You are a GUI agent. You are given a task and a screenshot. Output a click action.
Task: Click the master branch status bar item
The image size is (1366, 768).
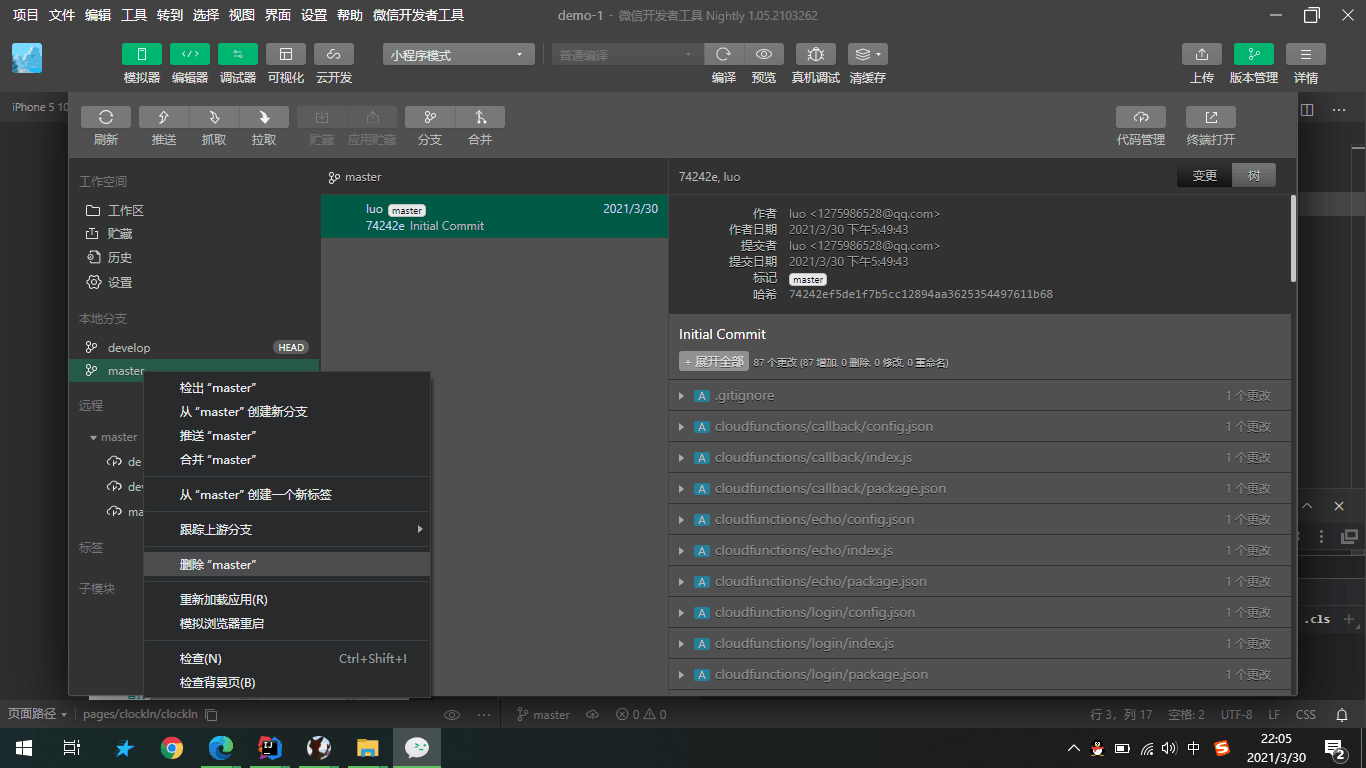[x=543, y=715]
